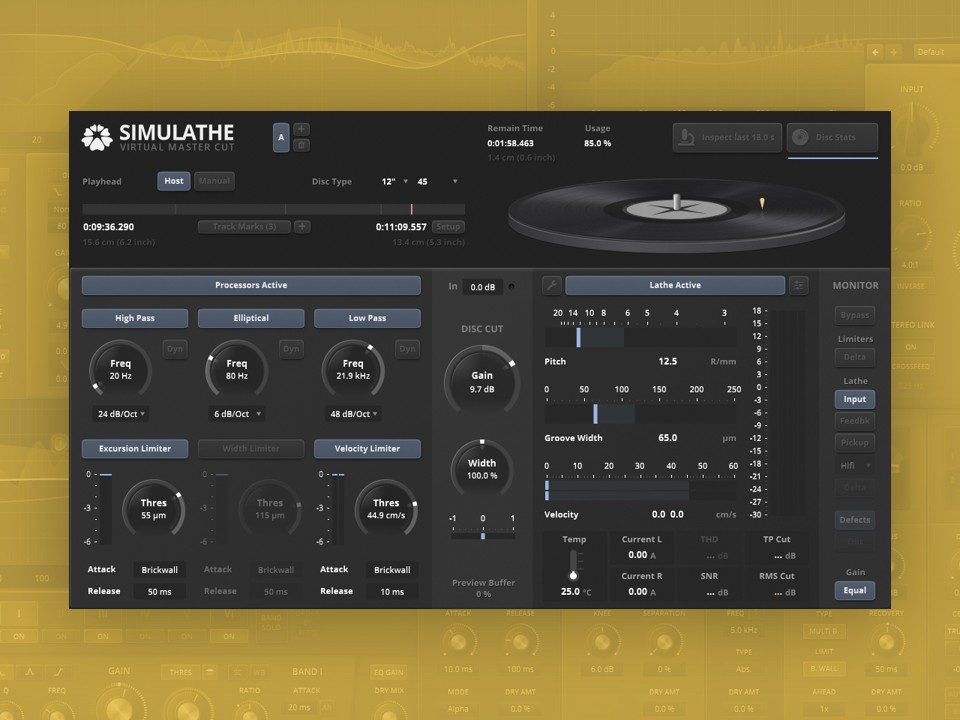Open the Hifi pickup dropdown

tap(855, 466)
